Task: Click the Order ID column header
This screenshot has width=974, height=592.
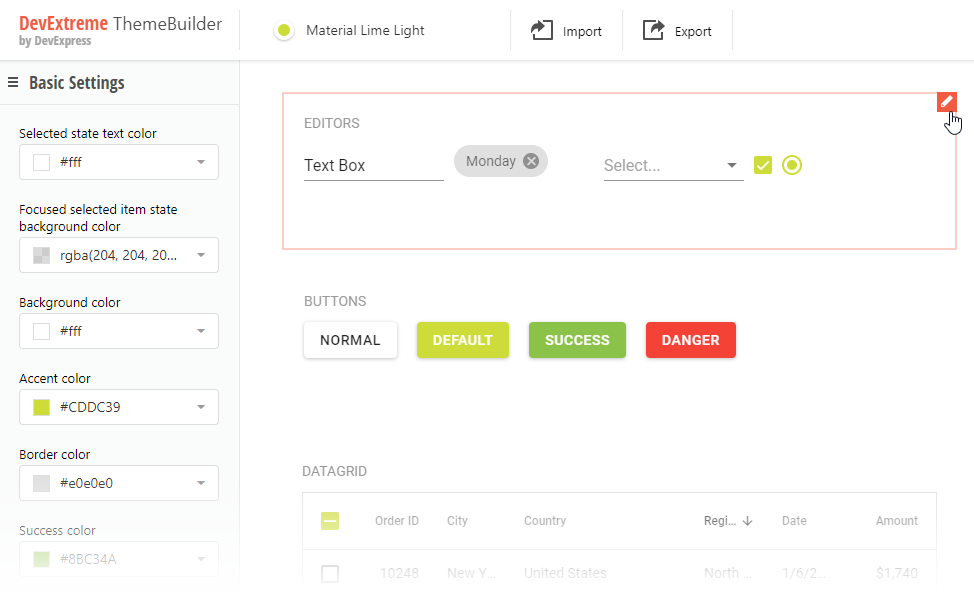Action: (x=397, y=521)
